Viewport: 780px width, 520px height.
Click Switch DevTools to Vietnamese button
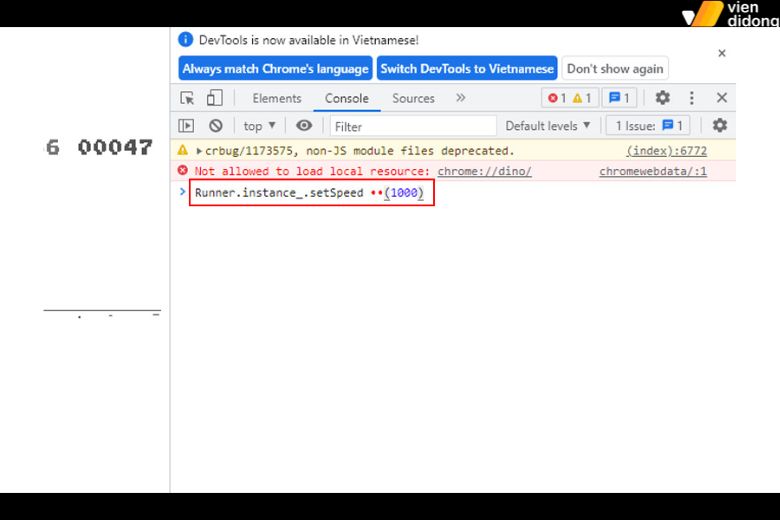467,68
